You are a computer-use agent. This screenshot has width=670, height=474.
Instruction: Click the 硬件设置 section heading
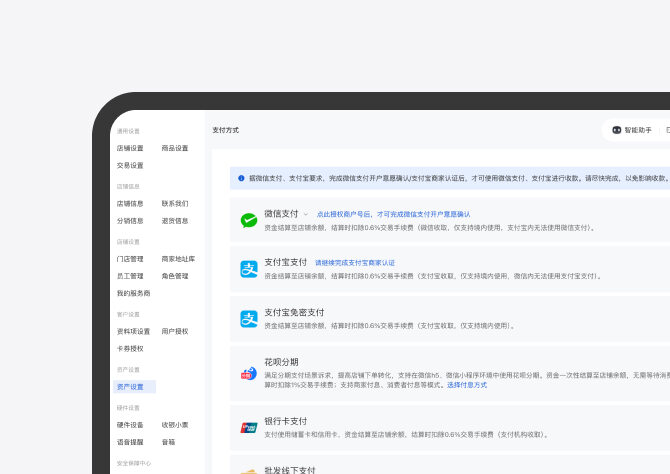click(128, 408)
